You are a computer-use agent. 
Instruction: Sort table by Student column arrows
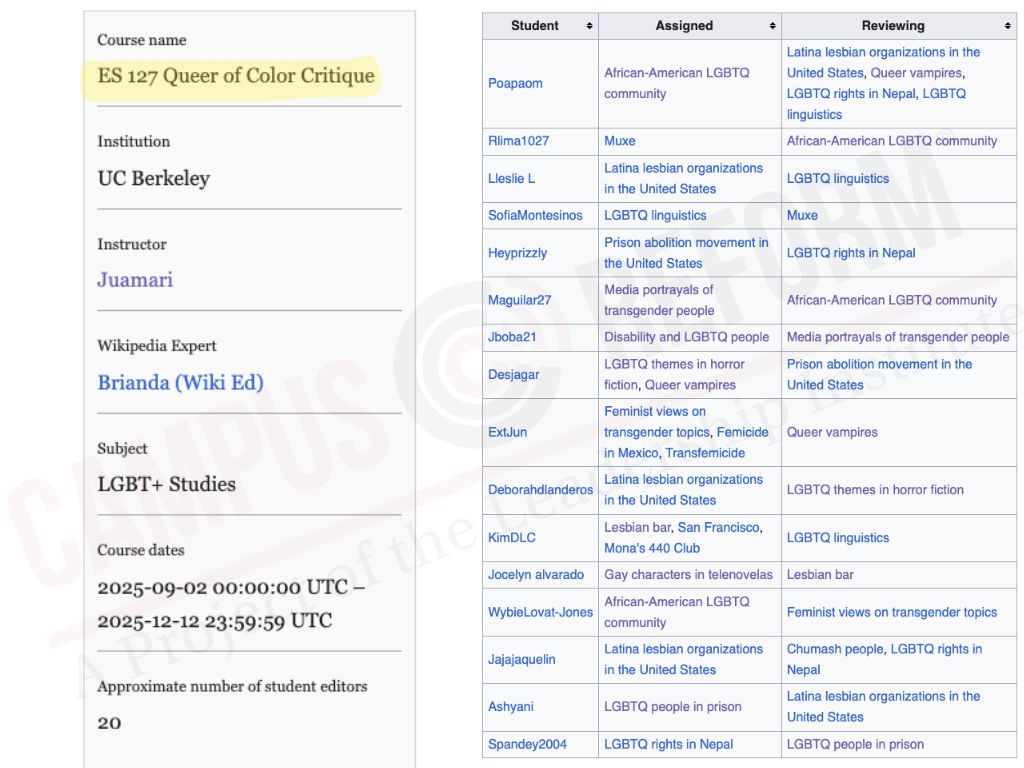pyautogui.click(x=589, y=26)
